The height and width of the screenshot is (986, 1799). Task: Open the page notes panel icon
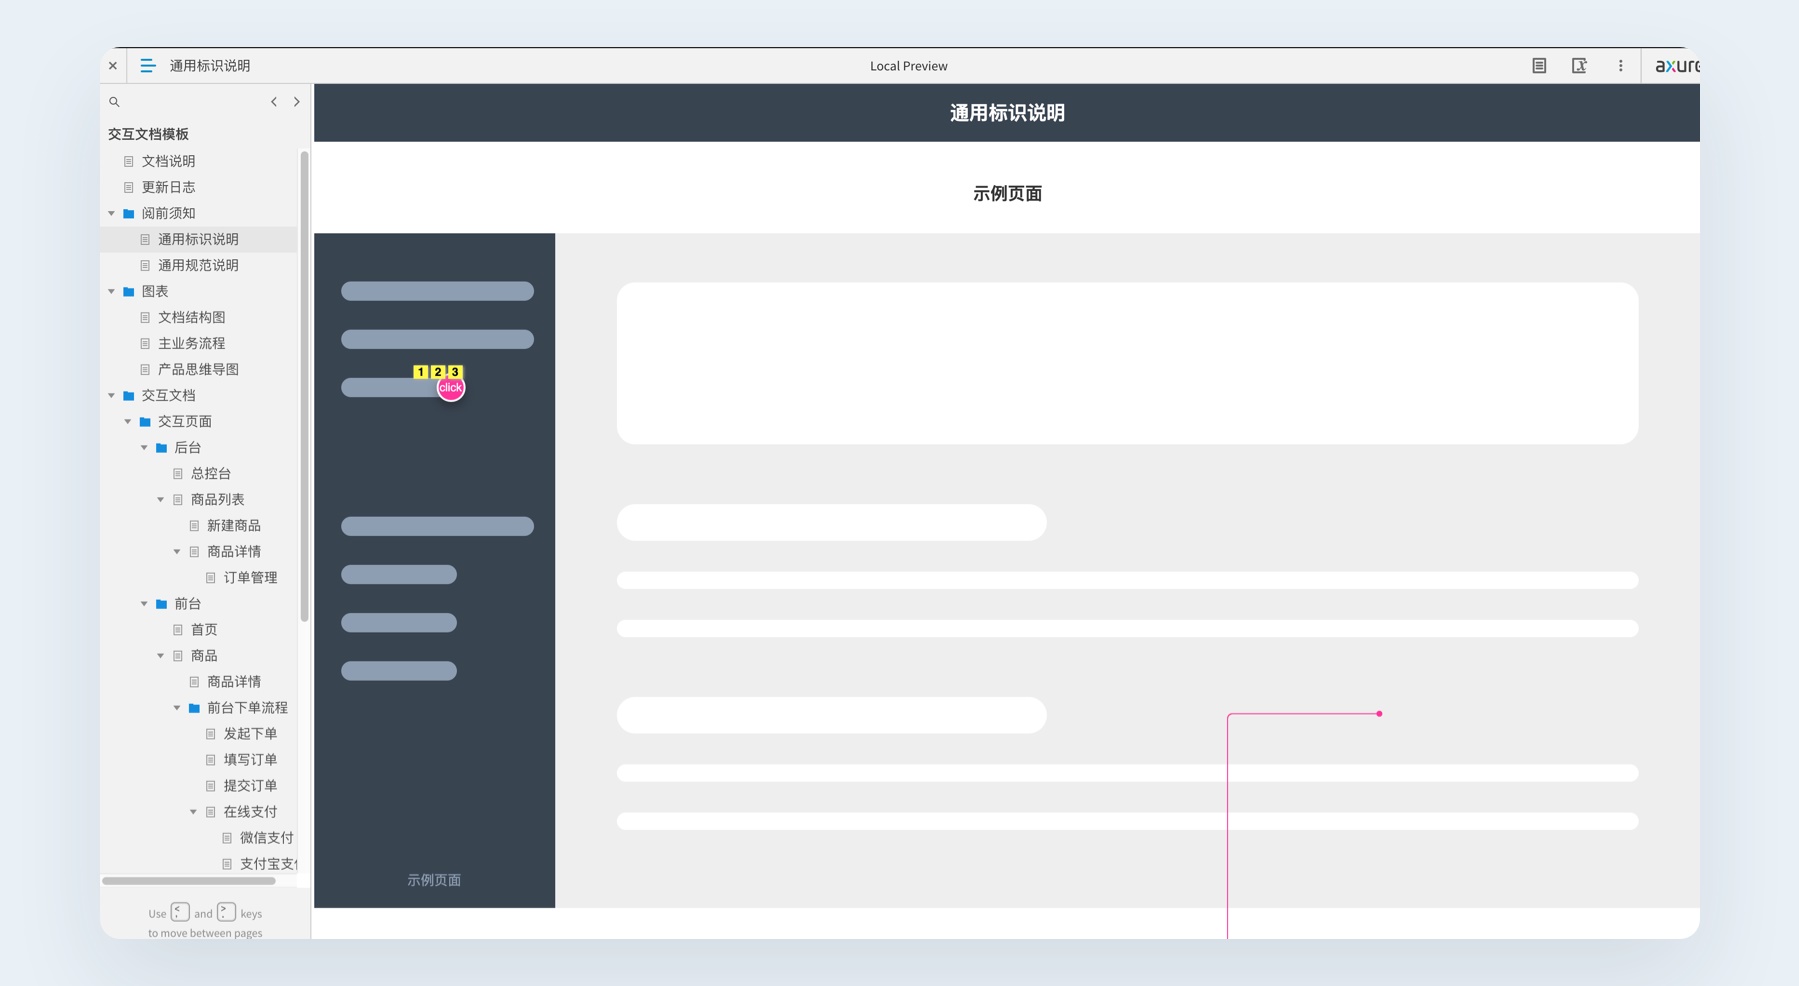1539,66
